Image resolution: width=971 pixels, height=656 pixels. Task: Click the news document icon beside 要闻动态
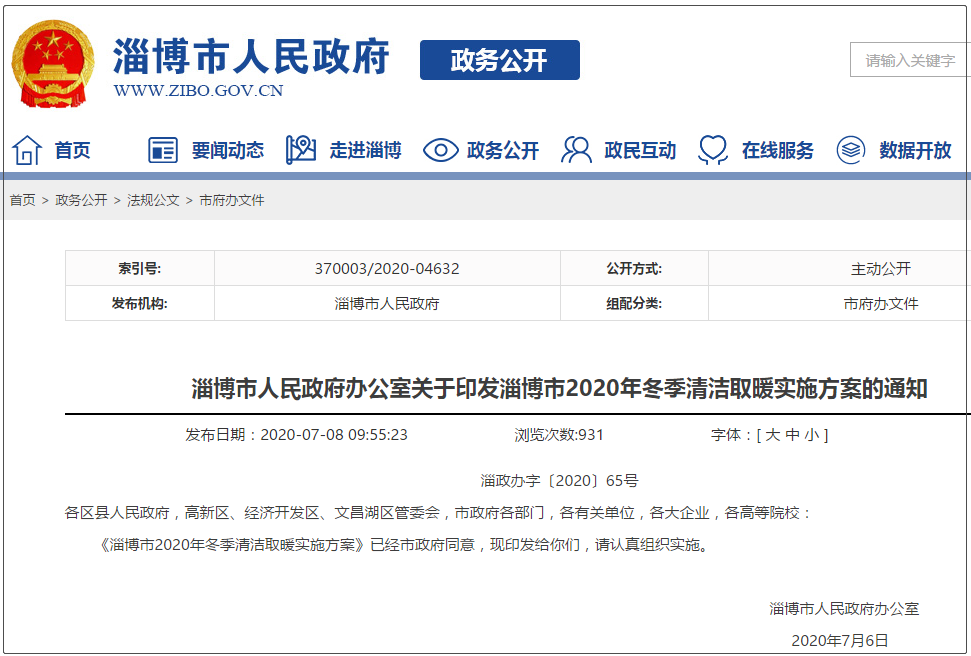(x=162, y=150)
